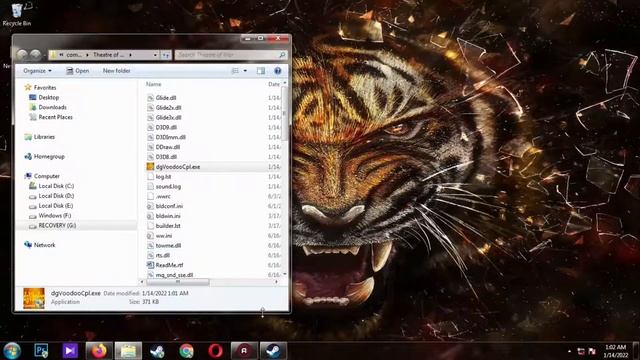Open the Recycle Bin desktop icon

point(17,13)
